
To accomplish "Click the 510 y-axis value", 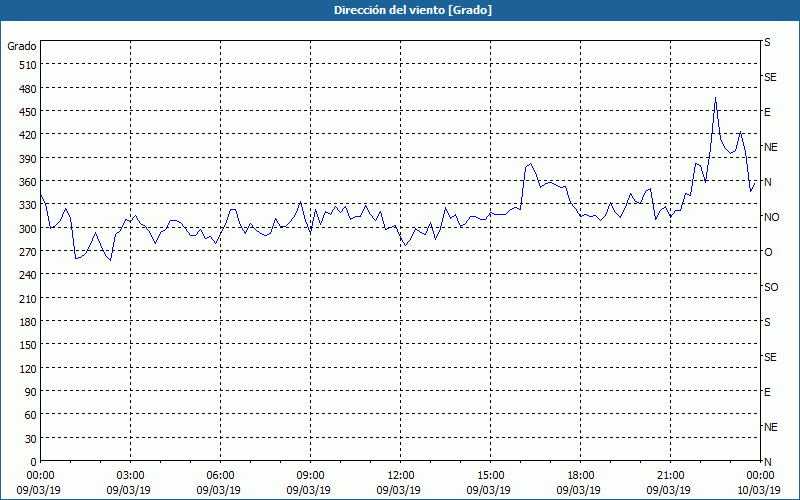I will pyautogui.click(x=28, y=65).
